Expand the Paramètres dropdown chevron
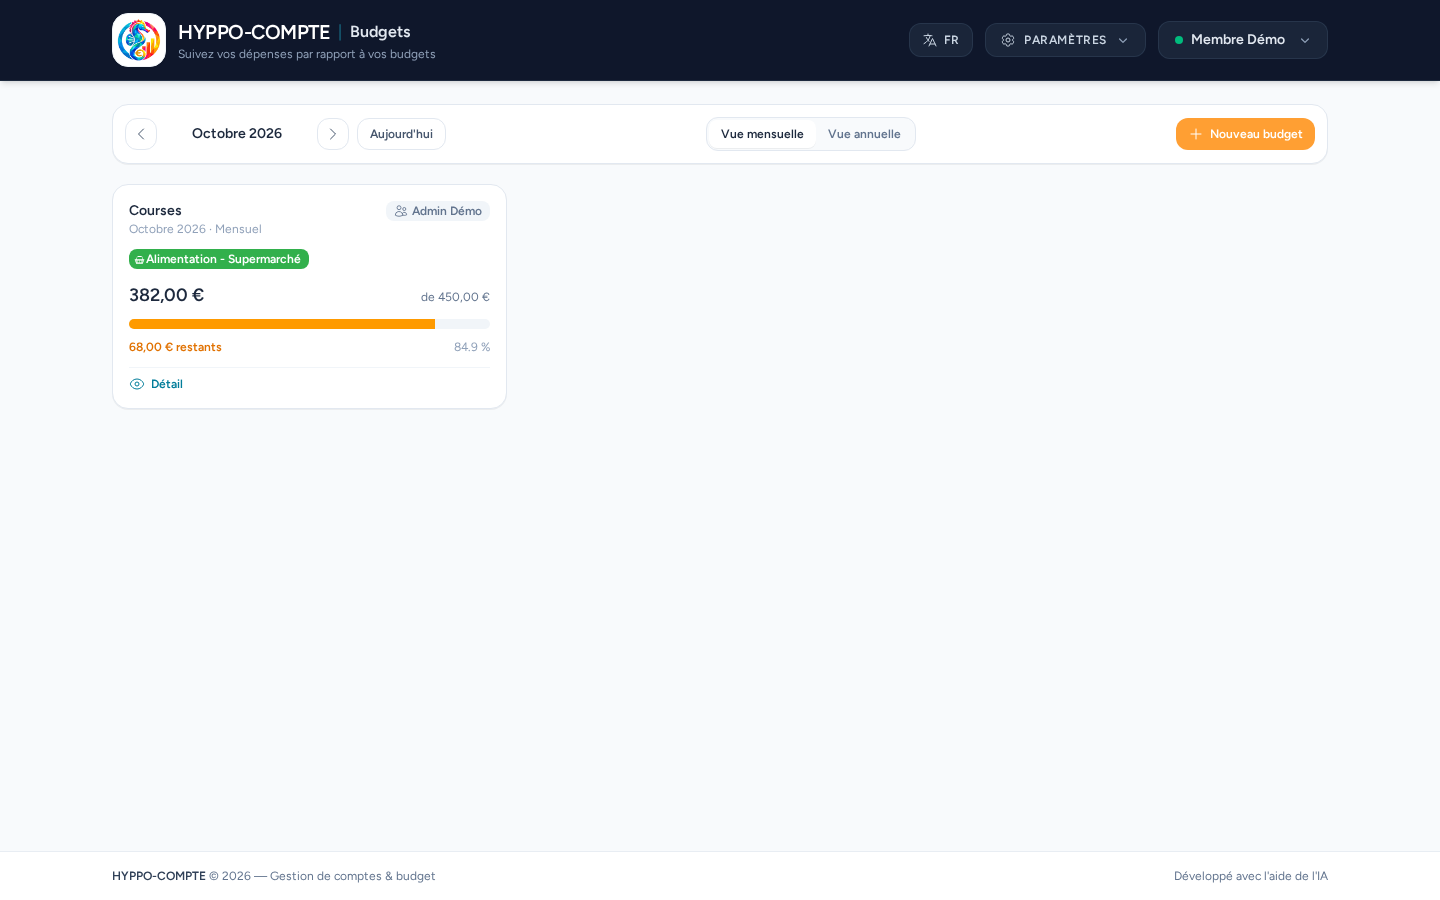The height and width of the screenshot is (900, 1440). pyautogui.click(x=1123, y=40)
